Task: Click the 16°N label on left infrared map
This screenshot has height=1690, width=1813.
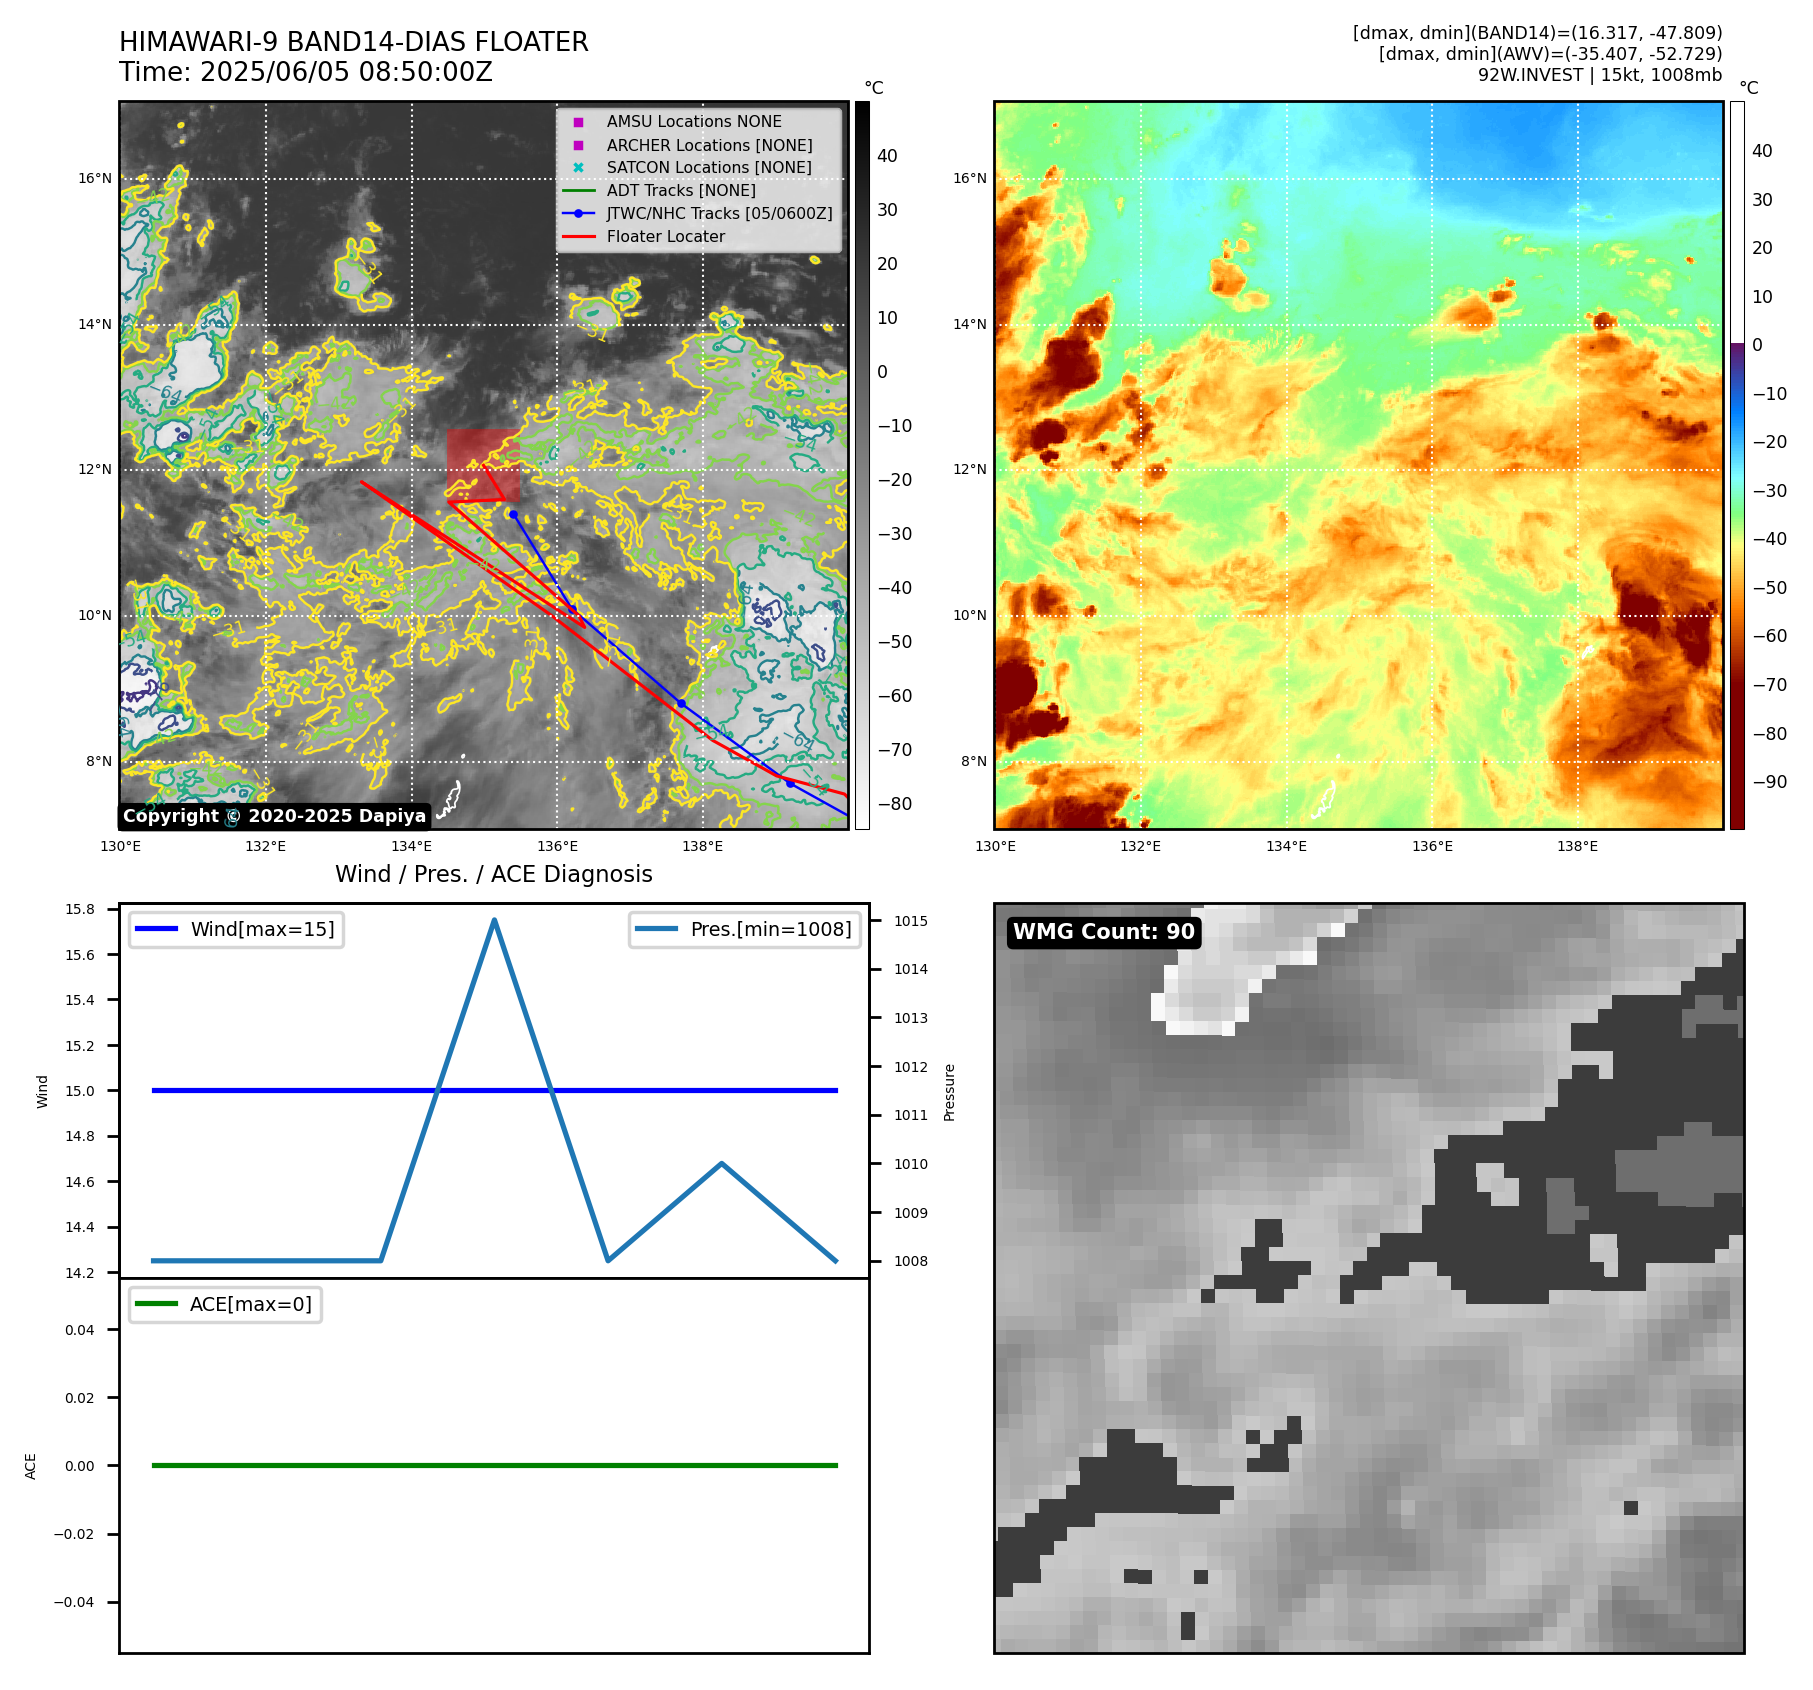Action: tap(95, 179)
